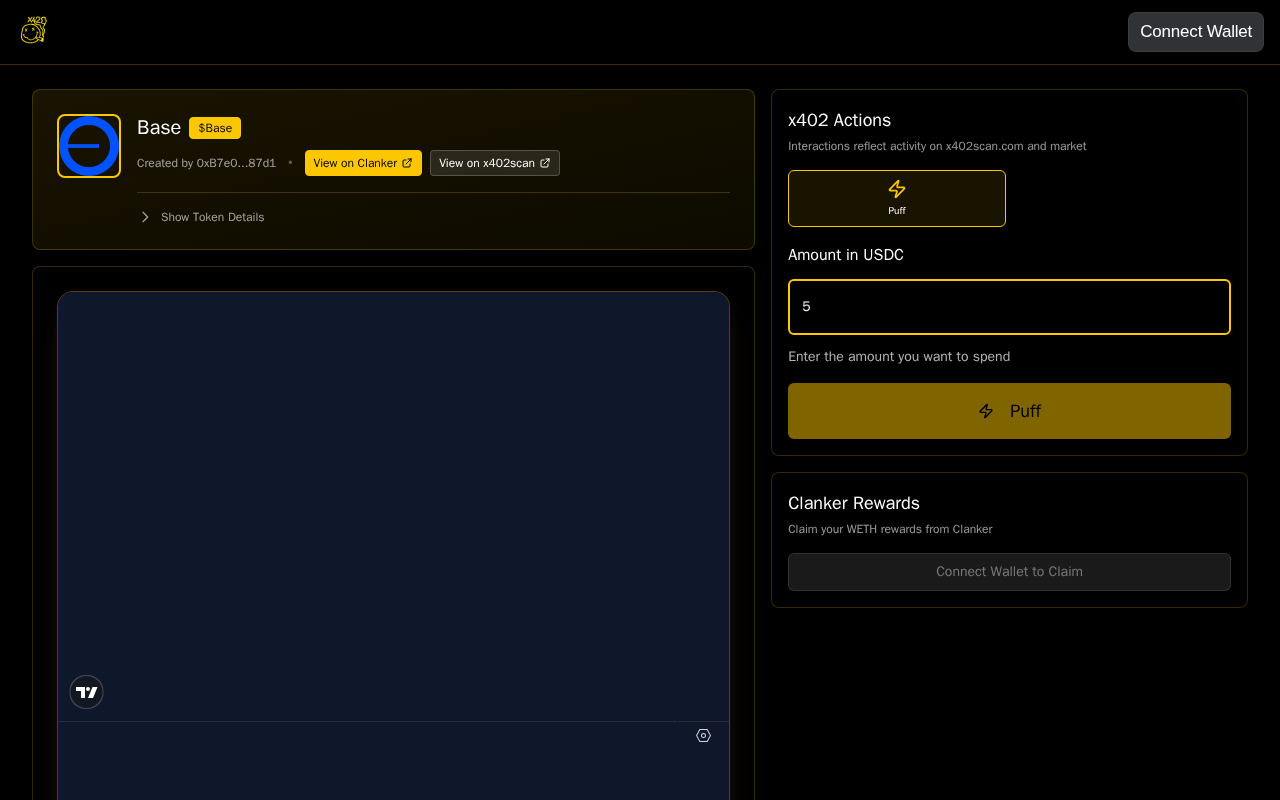Open View on Clanker link
Screen dimensions: 1280x800
[363, 163]
